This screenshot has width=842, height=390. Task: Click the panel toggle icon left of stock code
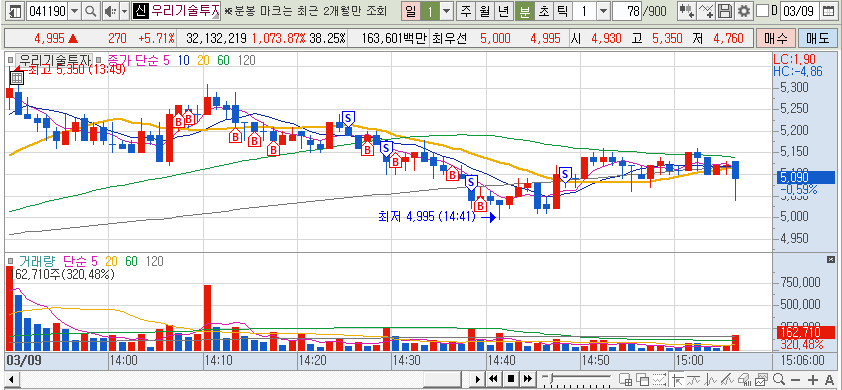(x=16, y=10)
